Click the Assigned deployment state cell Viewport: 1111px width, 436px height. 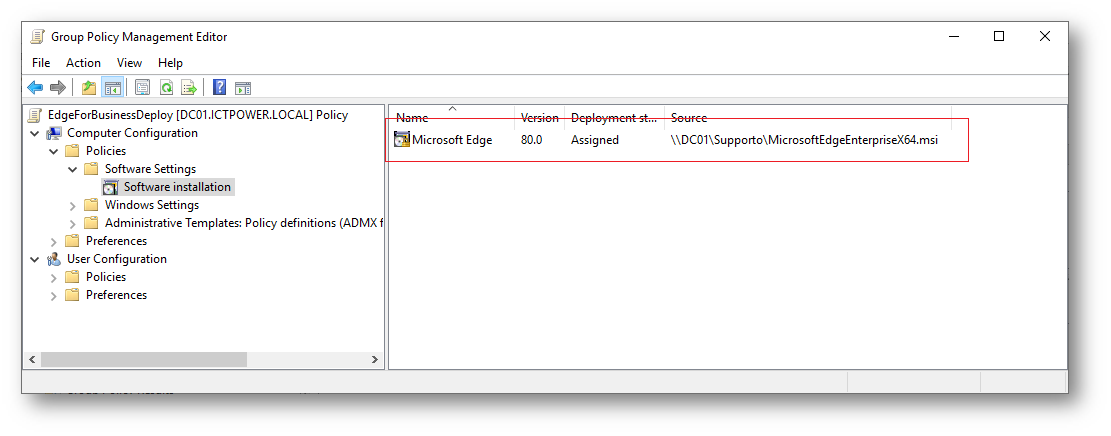594,140
